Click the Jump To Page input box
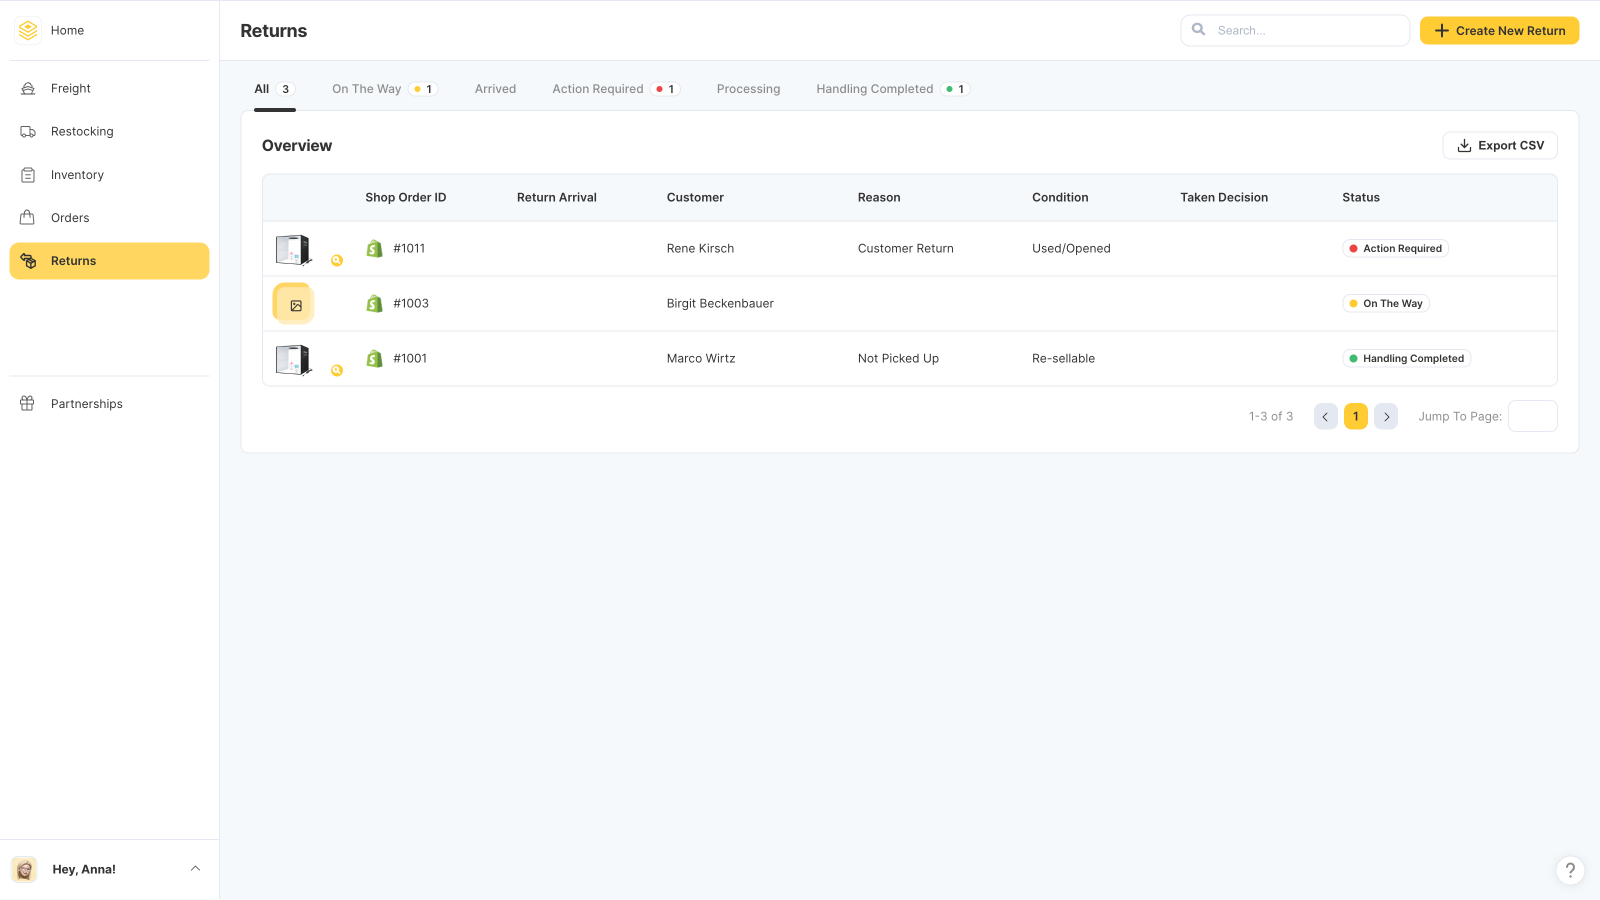1600x900 pixels. [x=1532, y=416]
